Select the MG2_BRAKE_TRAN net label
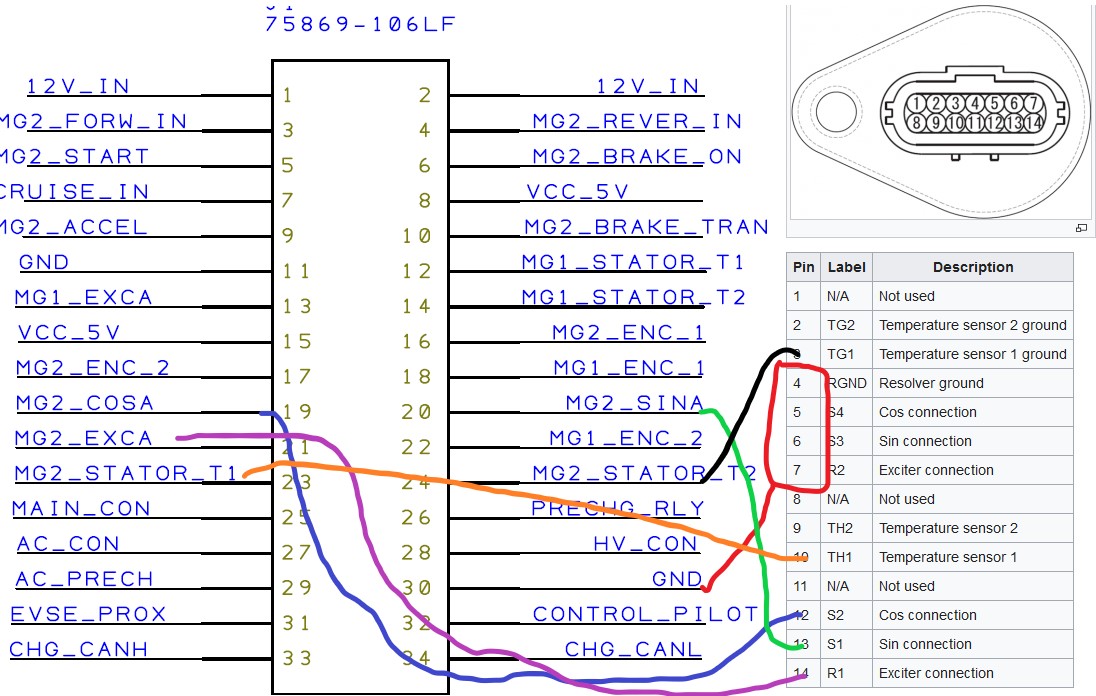The height and width of the screenshot is (696, 1096). click(647, 226)
